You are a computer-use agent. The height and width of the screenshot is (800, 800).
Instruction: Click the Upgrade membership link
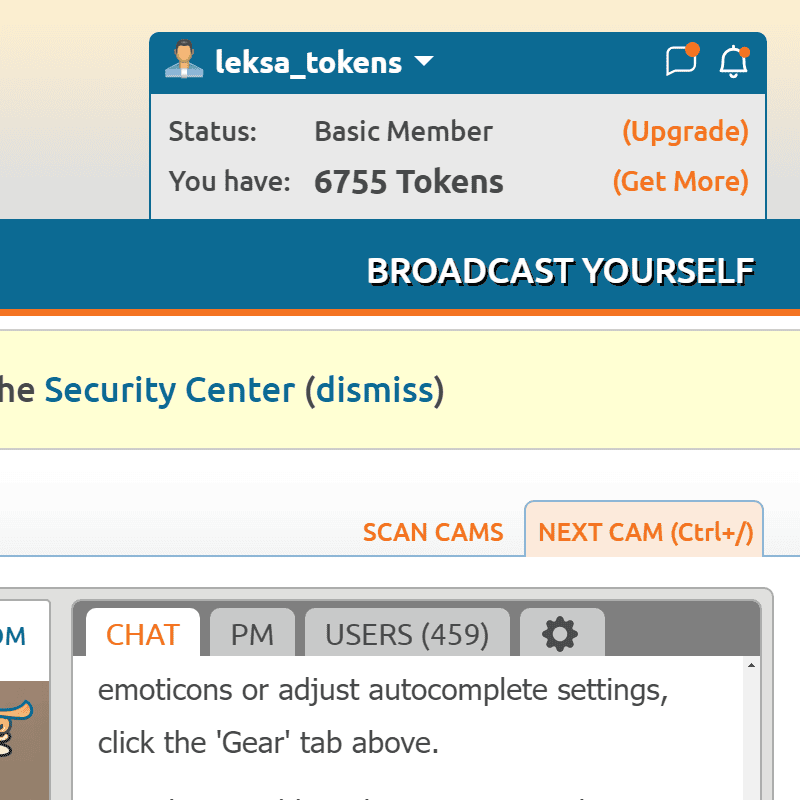685,131
